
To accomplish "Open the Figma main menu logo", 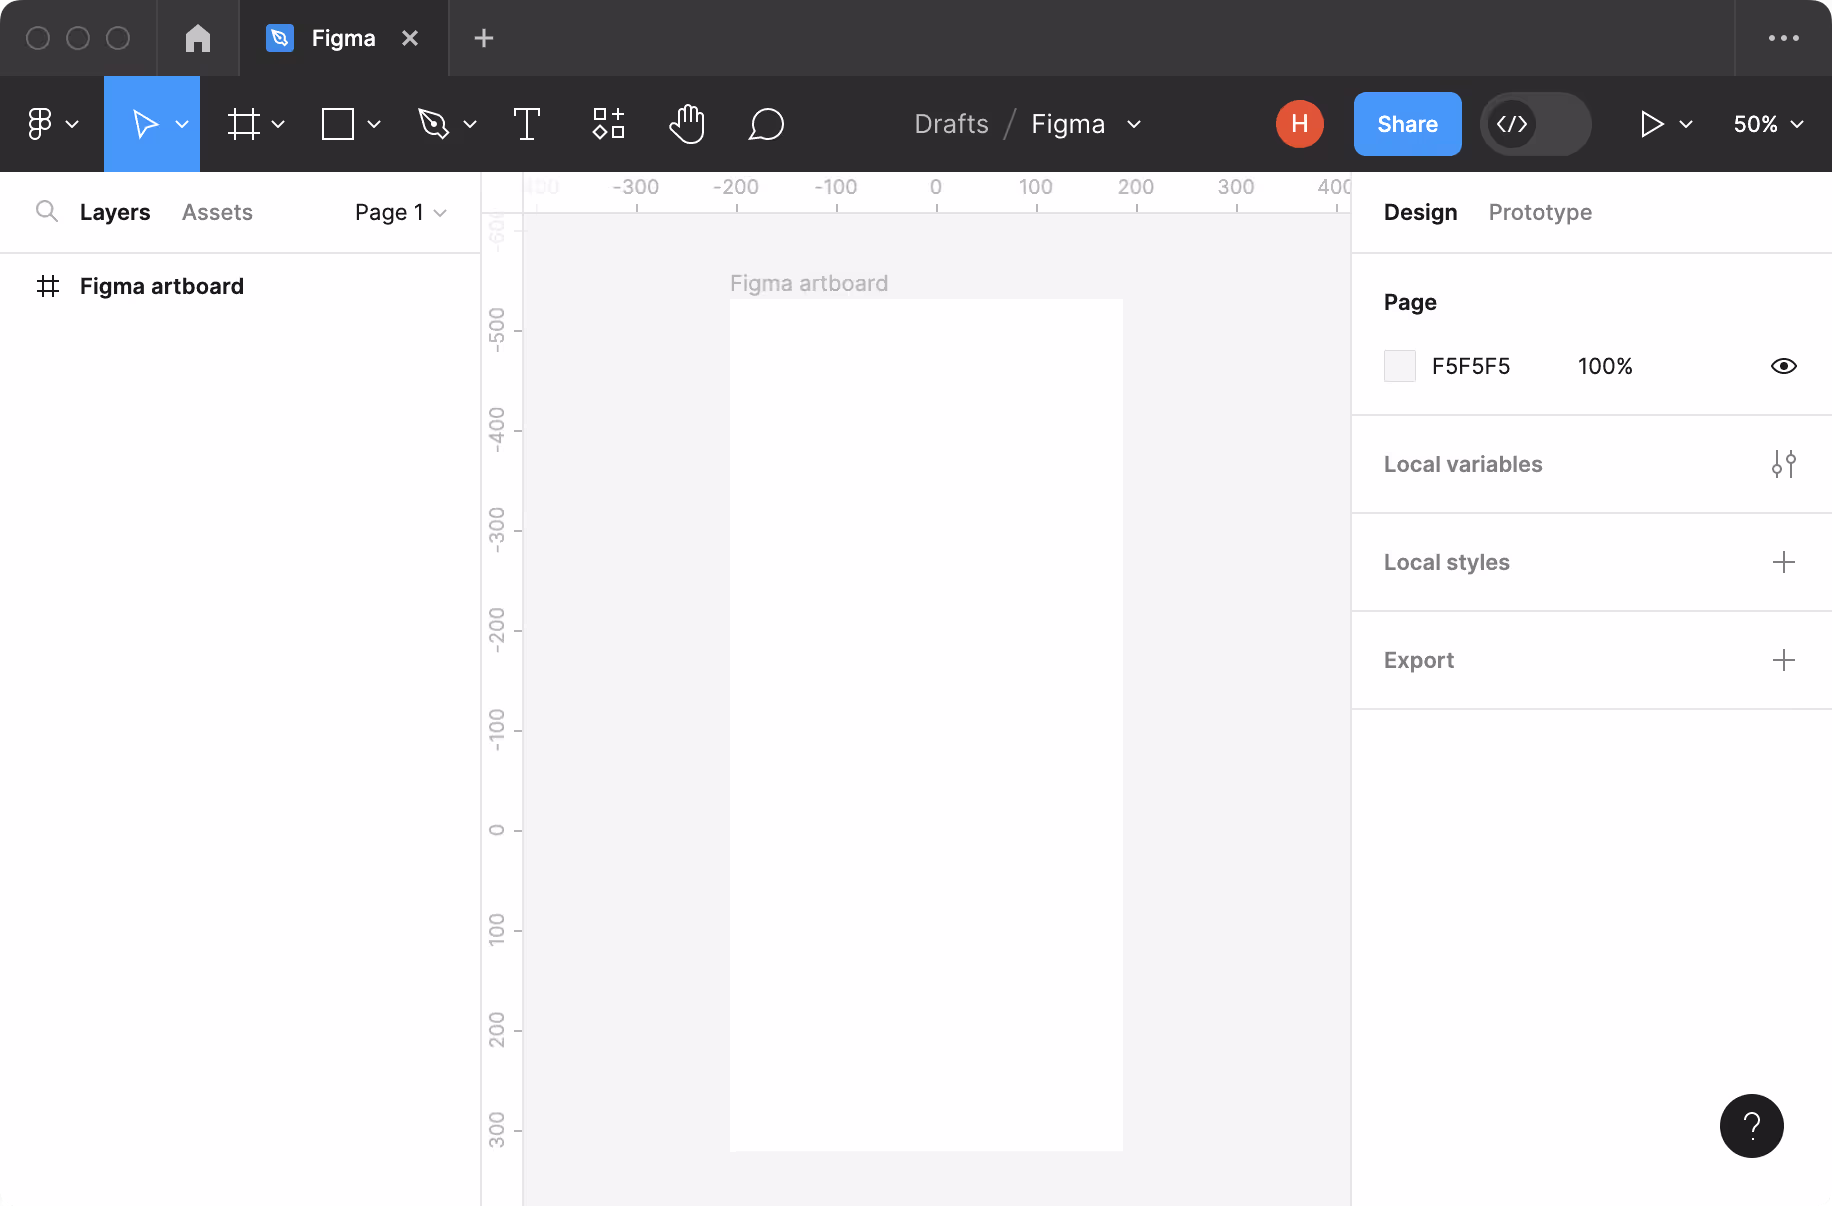I will tap(40, 124).
